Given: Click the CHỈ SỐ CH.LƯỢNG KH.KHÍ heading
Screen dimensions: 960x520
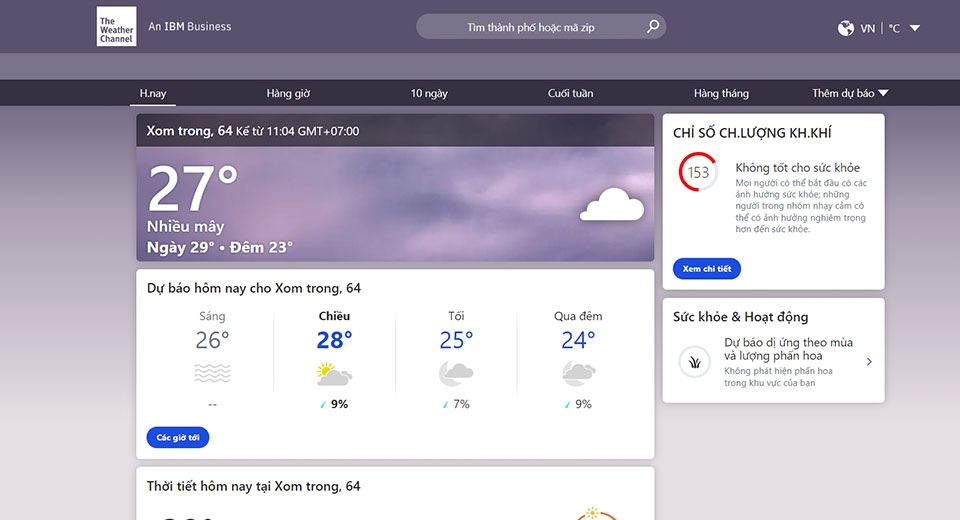Looking at the screenshot, I should (752, 133).
